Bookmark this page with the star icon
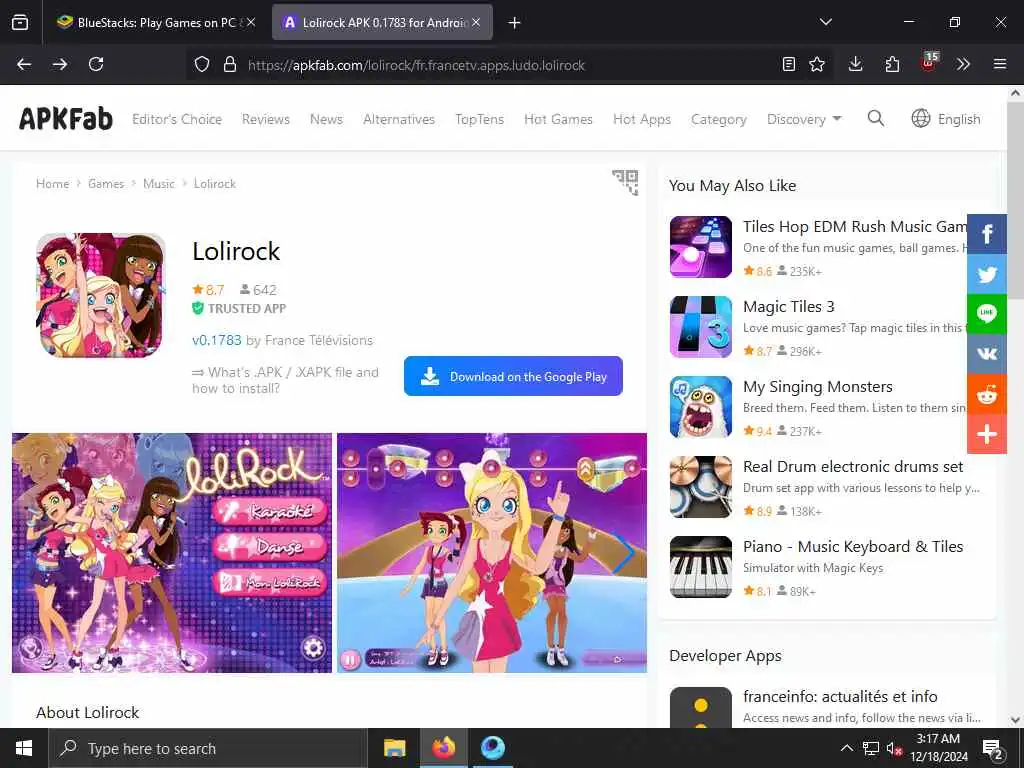 (x=817, y=64)
